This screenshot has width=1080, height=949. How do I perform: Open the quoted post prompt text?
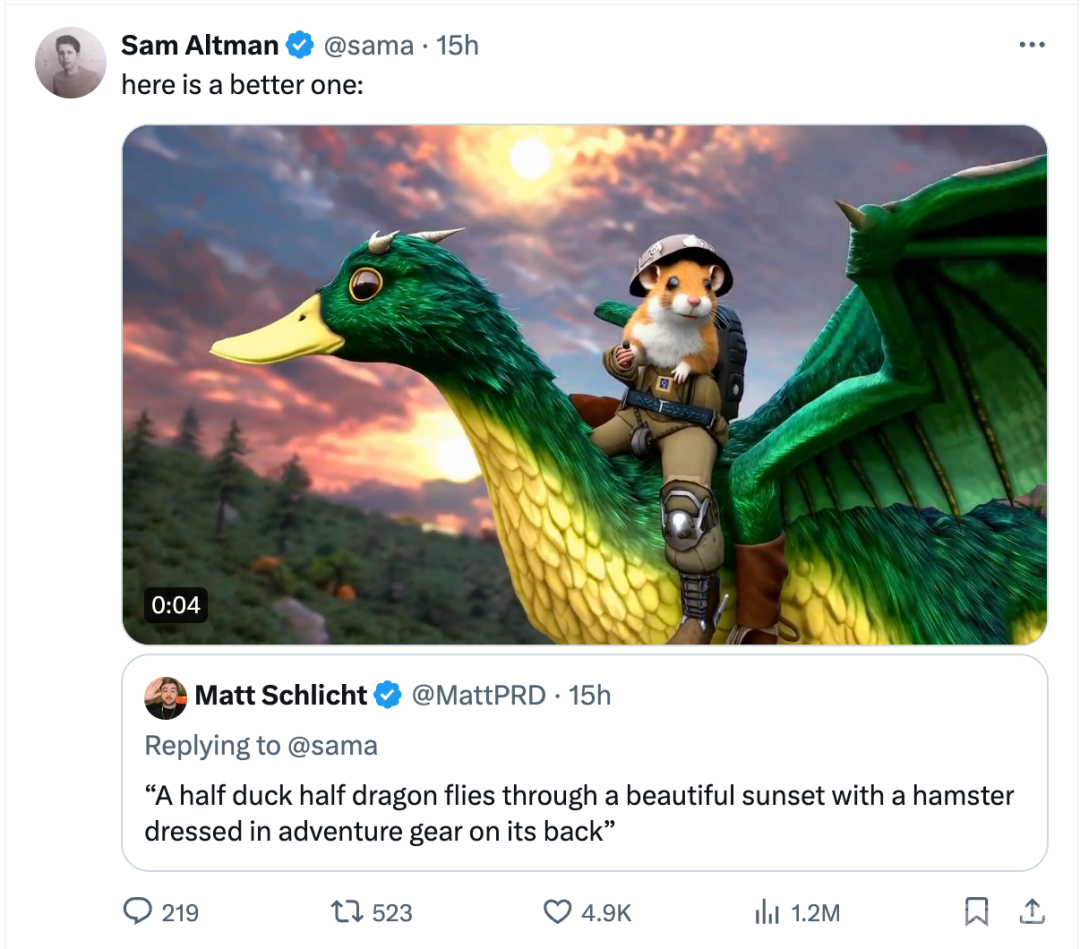pos(579,813)
